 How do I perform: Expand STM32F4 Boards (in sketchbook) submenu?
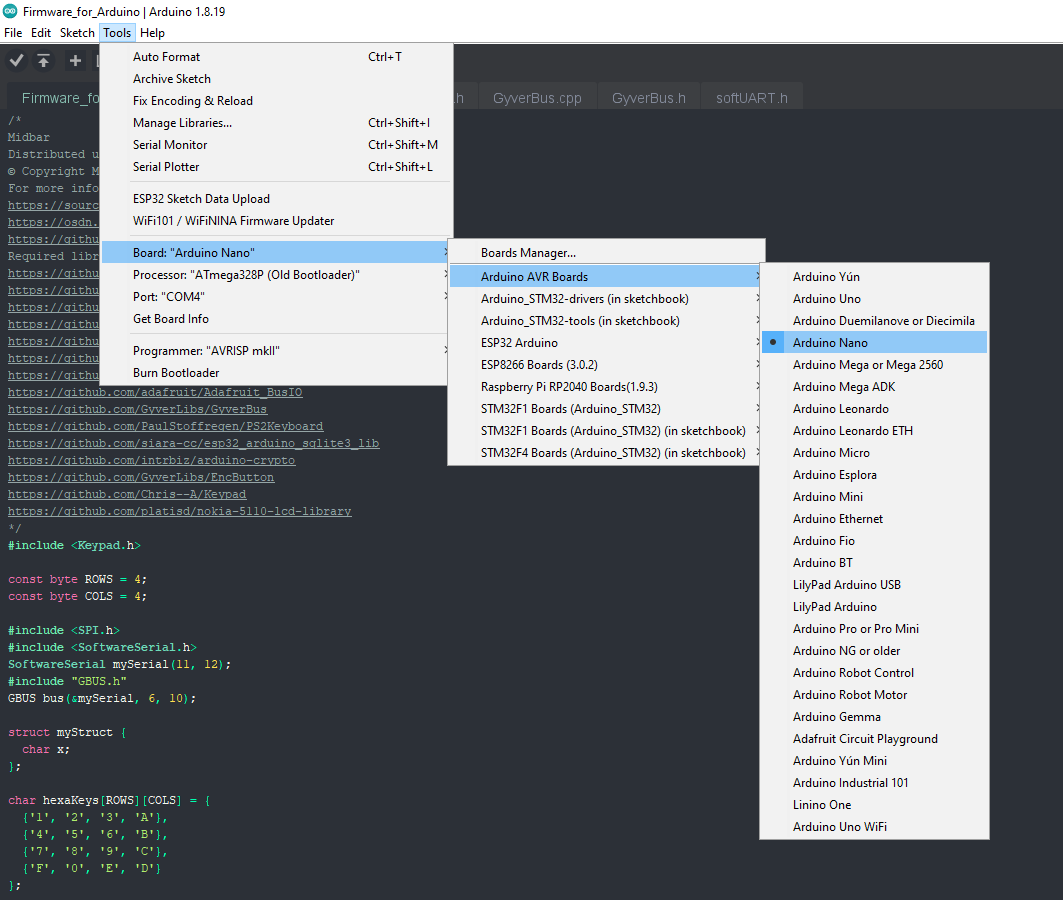coord(606,453)
